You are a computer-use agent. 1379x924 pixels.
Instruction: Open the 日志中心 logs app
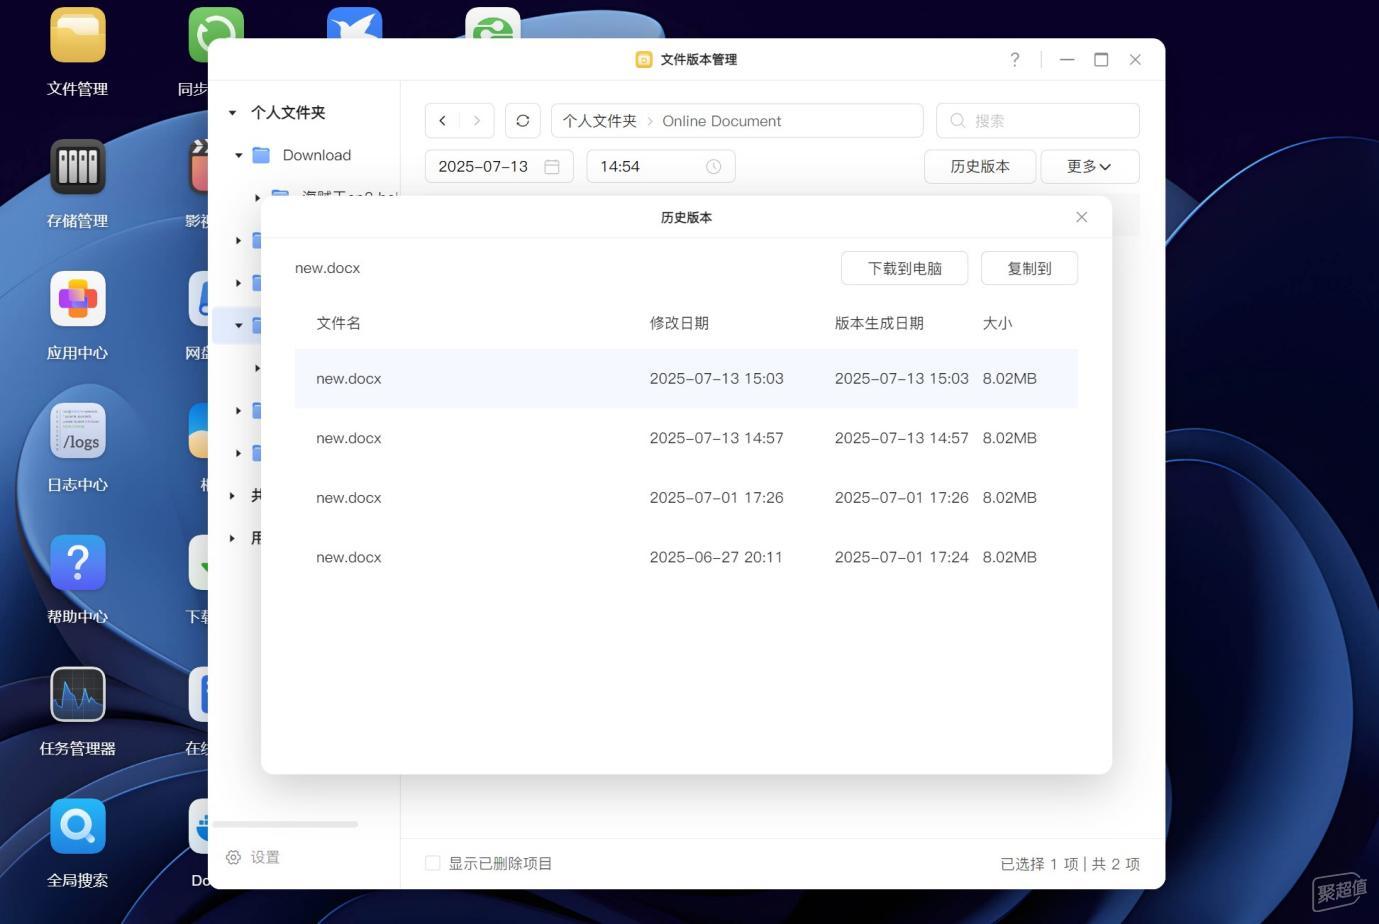[x=78, y=431]
